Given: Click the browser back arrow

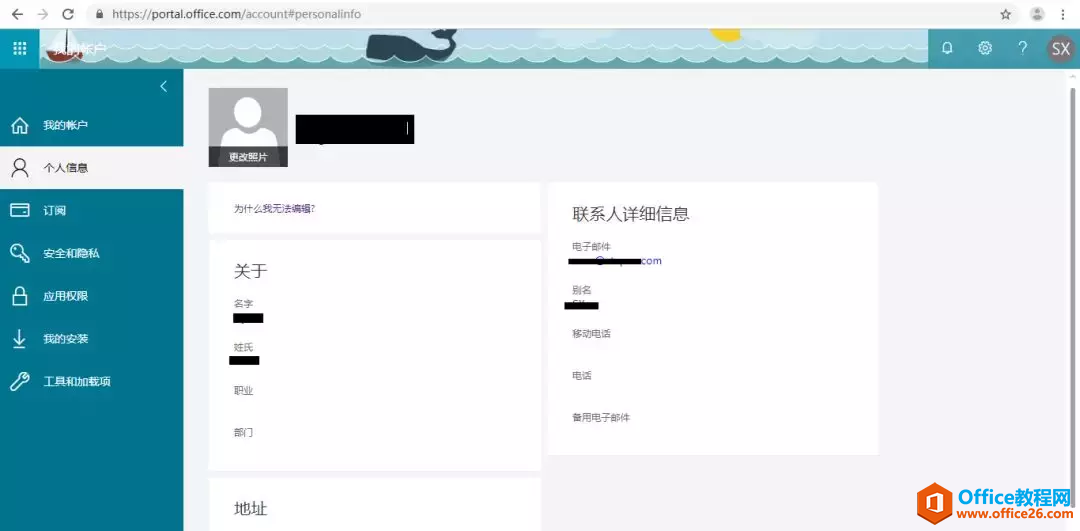Looking at the screenshot, I should pyautogui.click(x=17, y=14).
